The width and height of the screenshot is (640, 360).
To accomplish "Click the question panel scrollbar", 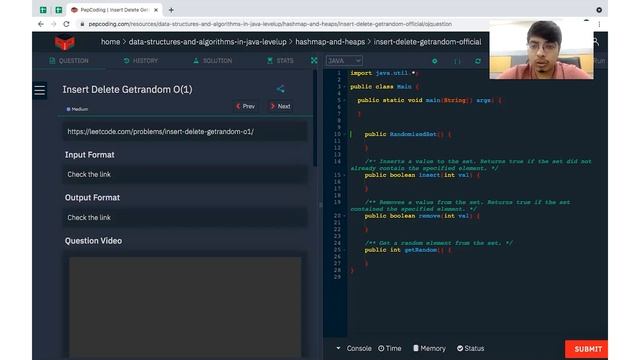I will pos(315,118).
